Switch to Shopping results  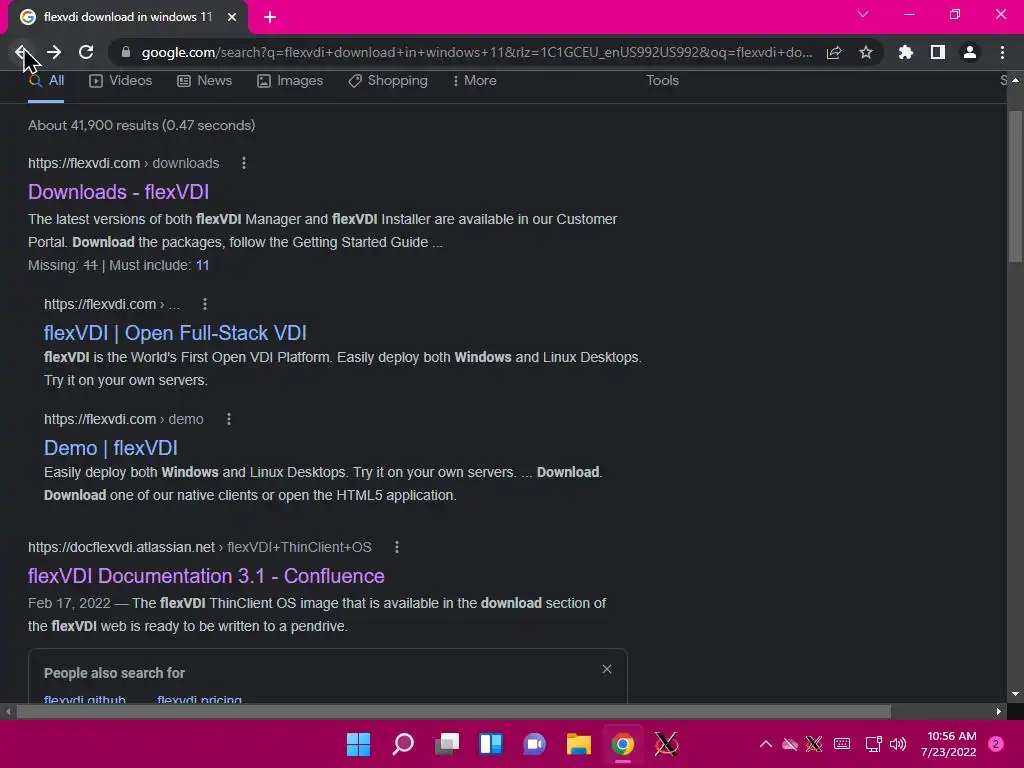coord(388,81)
